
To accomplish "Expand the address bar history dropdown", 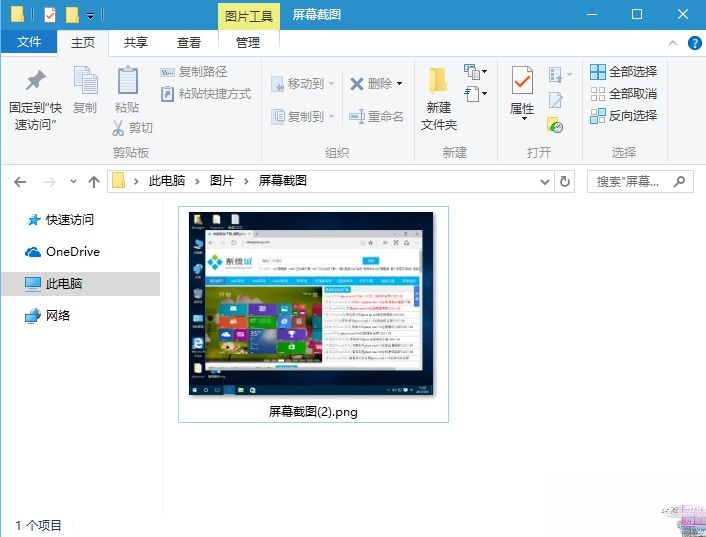I will click(545, 182).
